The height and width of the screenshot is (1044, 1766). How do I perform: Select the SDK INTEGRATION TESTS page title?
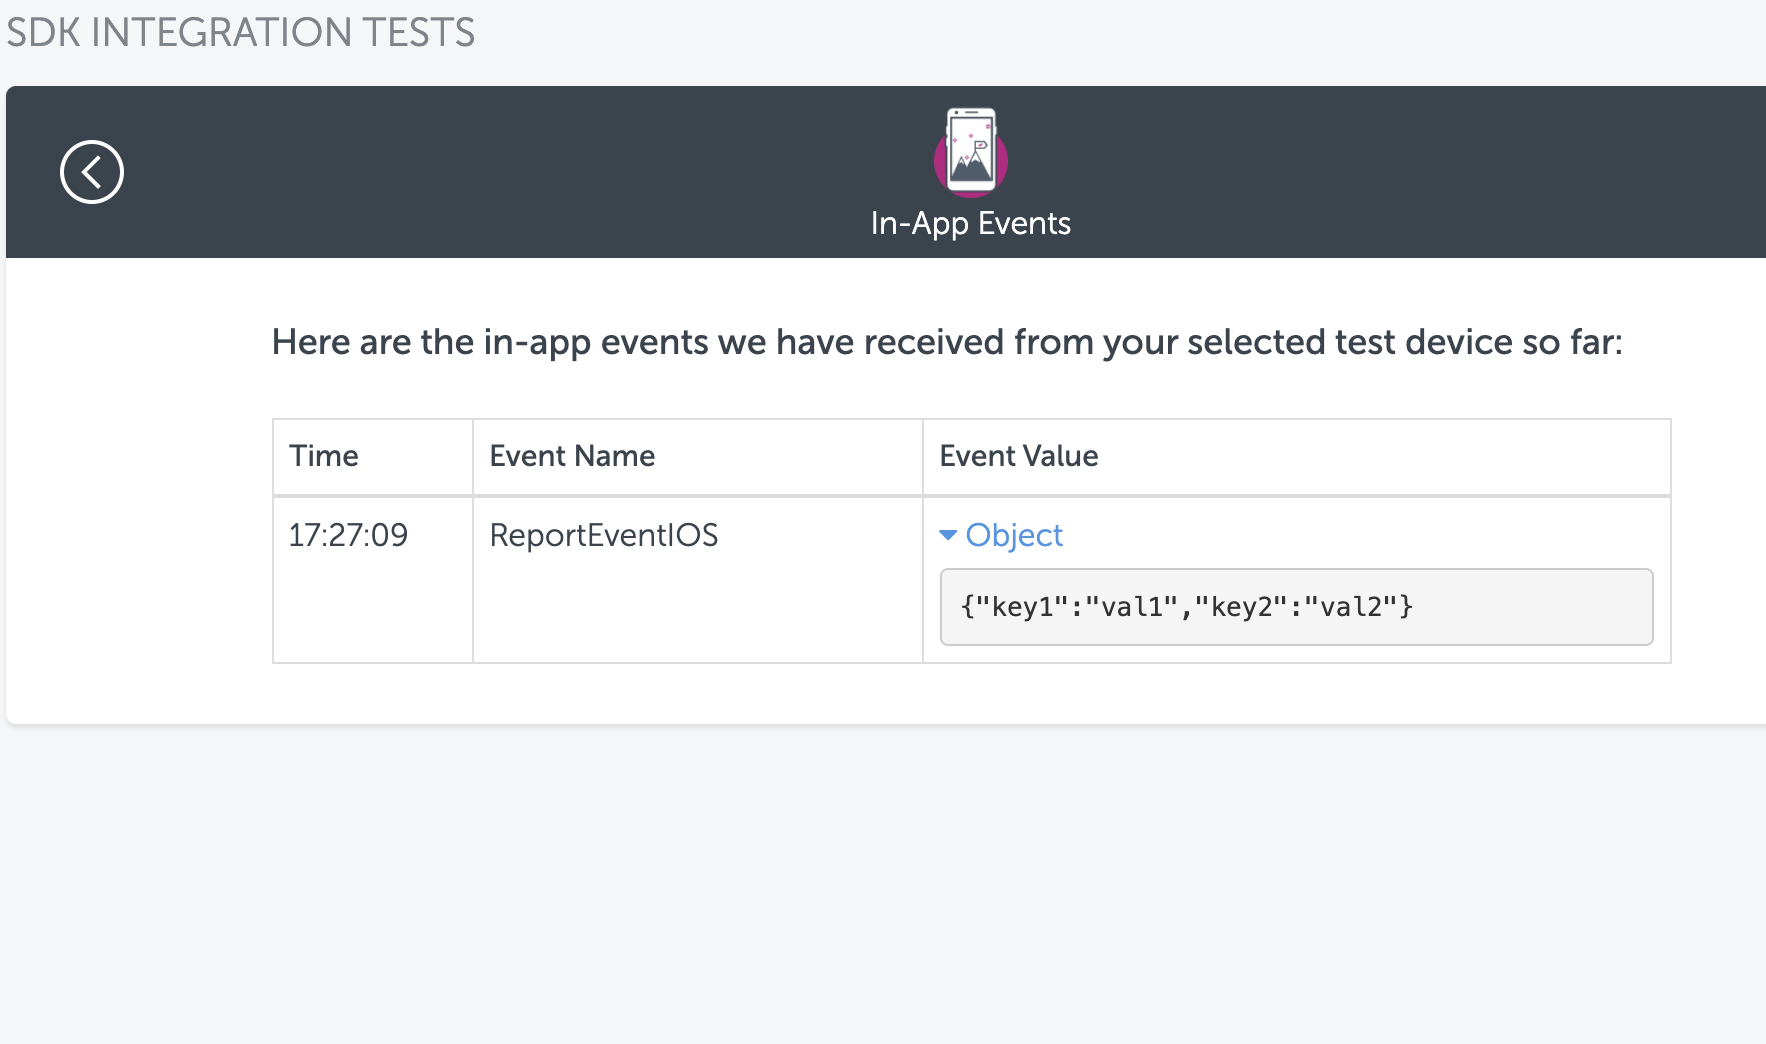click(240, 33)
